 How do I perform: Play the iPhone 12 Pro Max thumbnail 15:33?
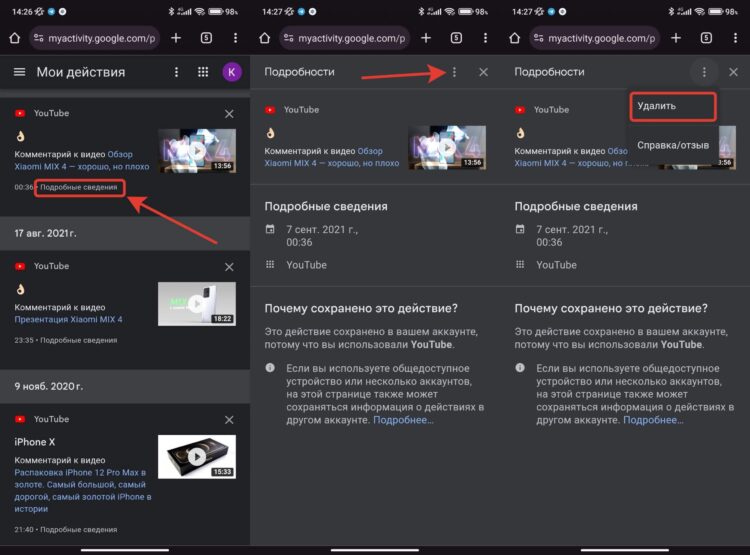click(x=196, y=457)
